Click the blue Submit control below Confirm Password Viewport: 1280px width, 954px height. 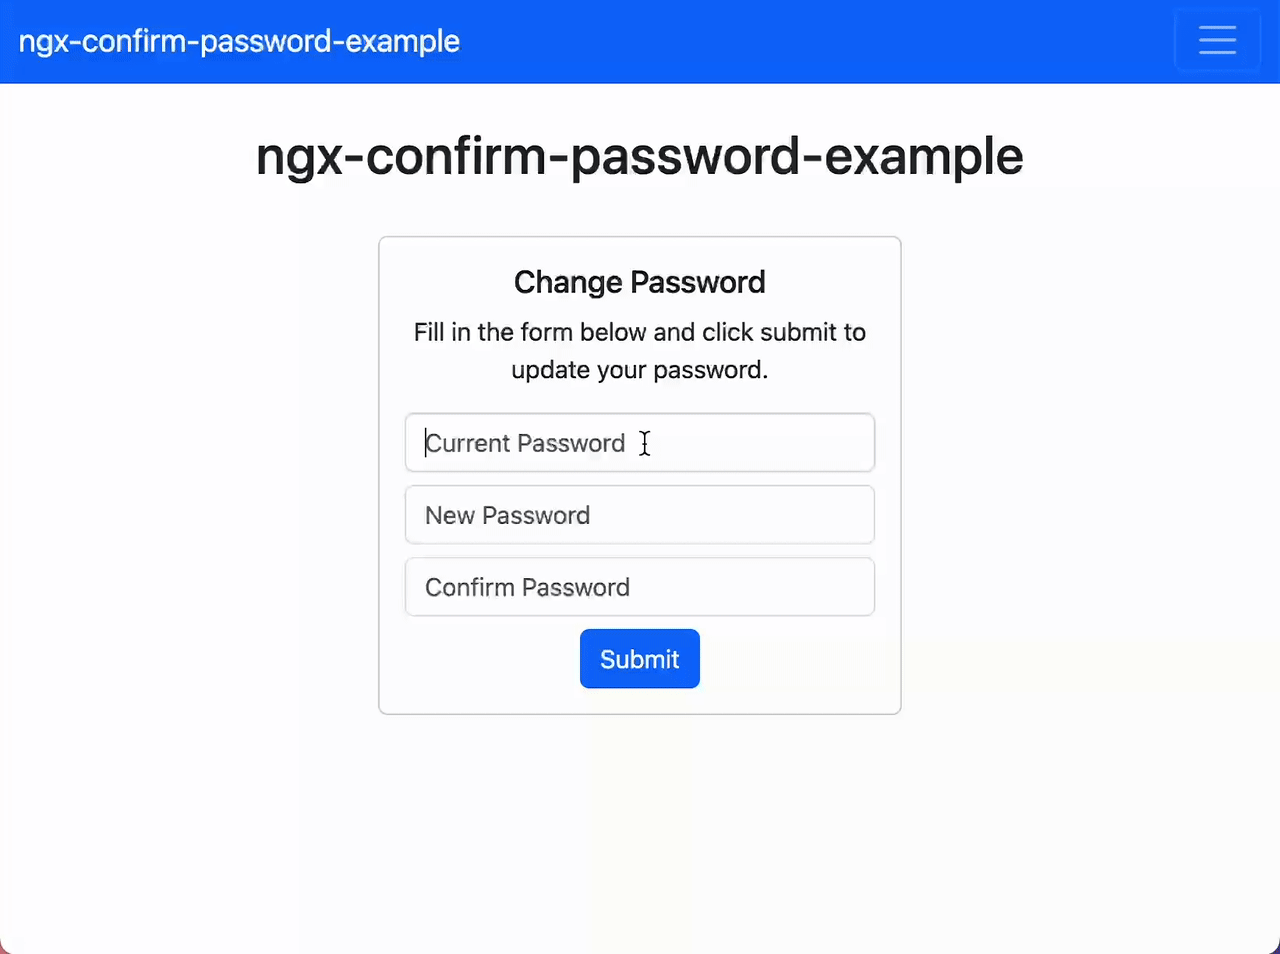coord(639,658)
